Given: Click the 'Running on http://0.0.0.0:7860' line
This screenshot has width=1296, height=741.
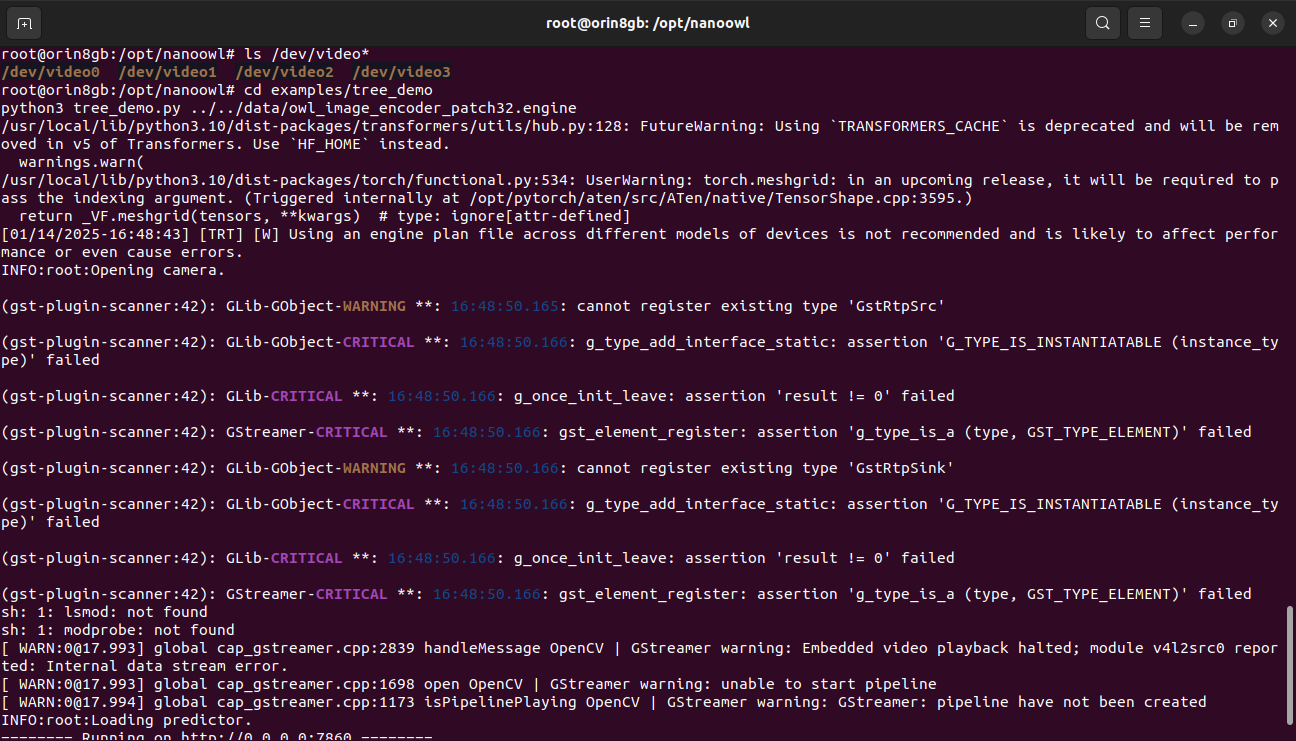Looking at the screenshot, I should pyautogui.click(x=217, y=737).
